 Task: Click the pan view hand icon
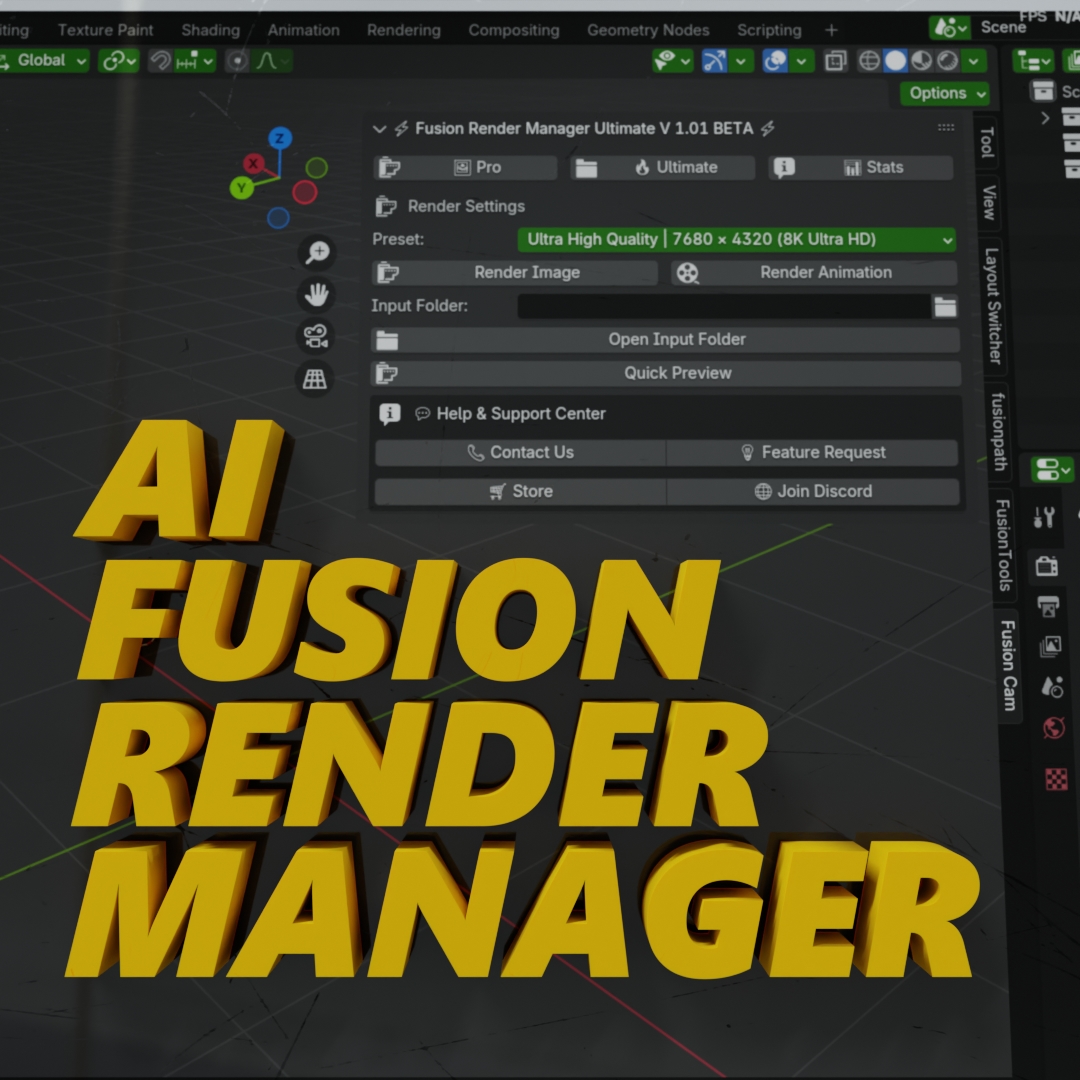[x=316, y=295]
